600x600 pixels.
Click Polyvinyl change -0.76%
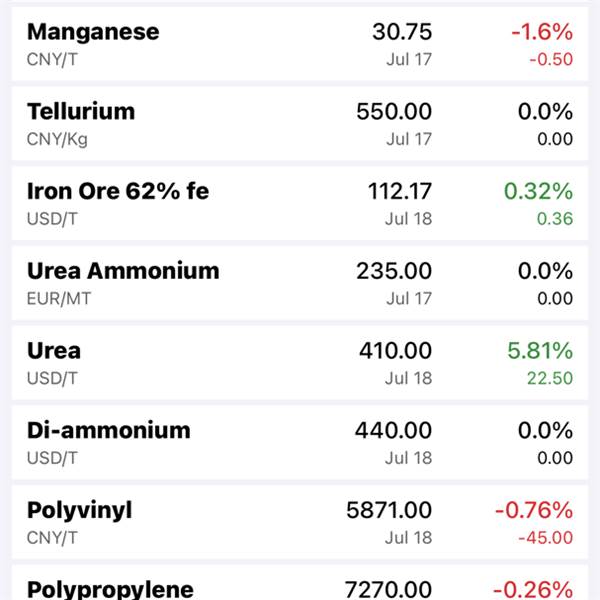[534, 510]
